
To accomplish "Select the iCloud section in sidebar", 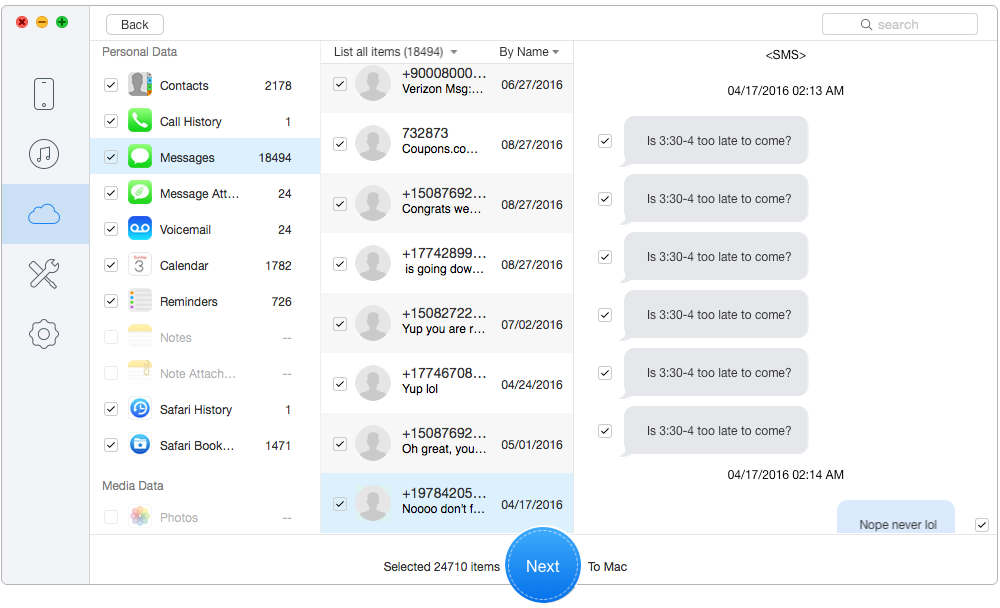I will point(44,214).
